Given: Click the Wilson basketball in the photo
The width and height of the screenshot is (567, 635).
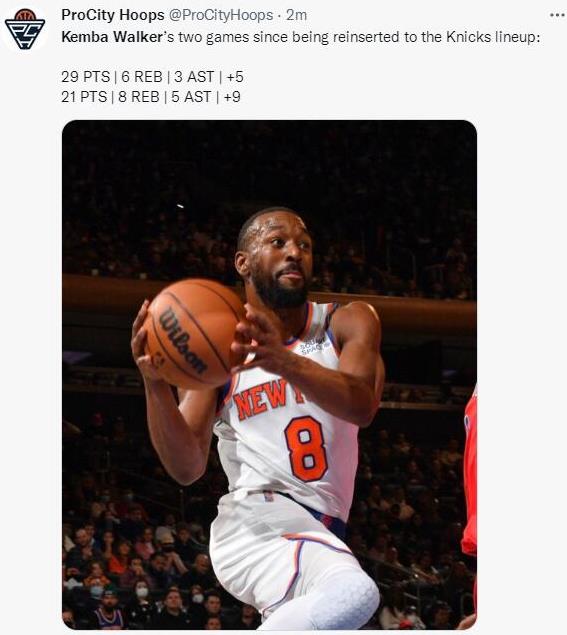Looking at the screenshot, I should pyautogui.click(x=193, y=333).
